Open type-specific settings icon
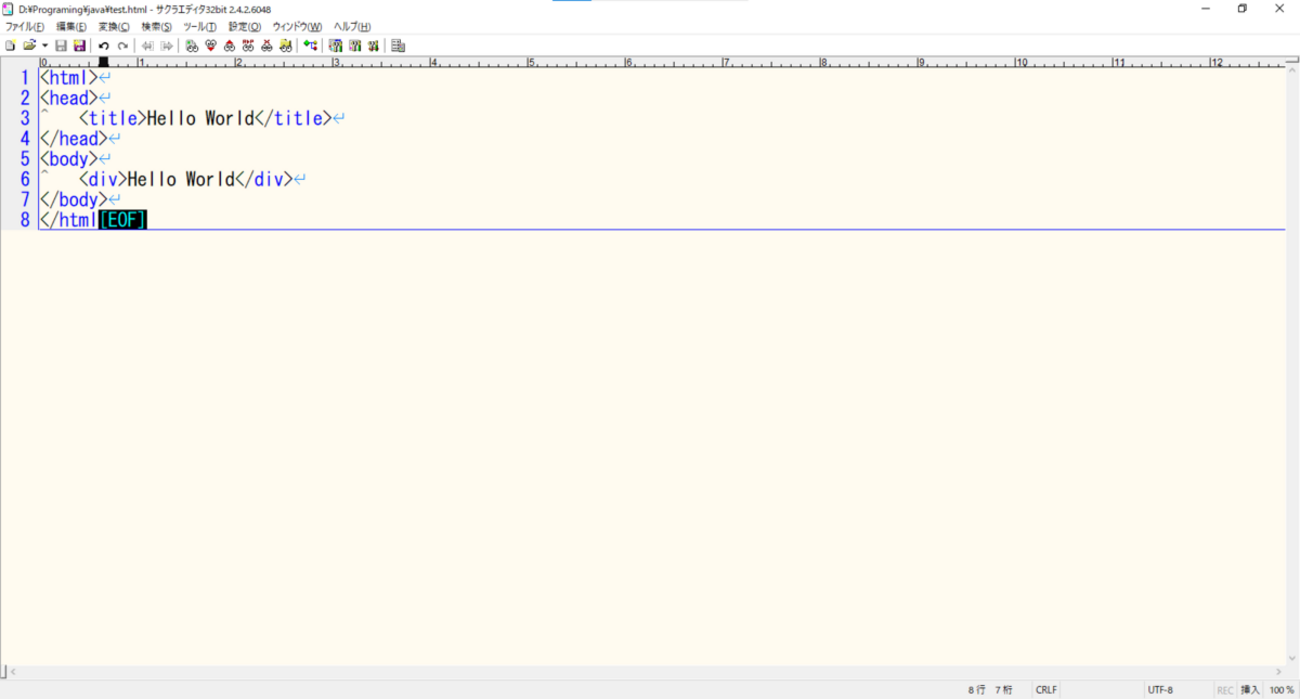Image resolution: width=1300 pixels, height=699 pixels. coord(354,46)
